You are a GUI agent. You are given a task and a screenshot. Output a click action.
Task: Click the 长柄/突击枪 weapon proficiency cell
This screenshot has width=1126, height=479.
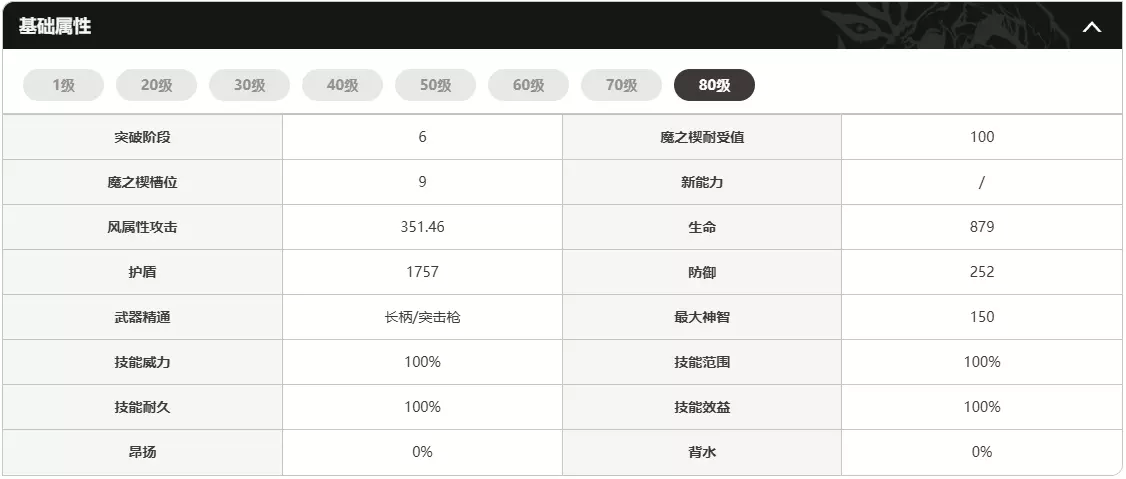pos(422,317)
